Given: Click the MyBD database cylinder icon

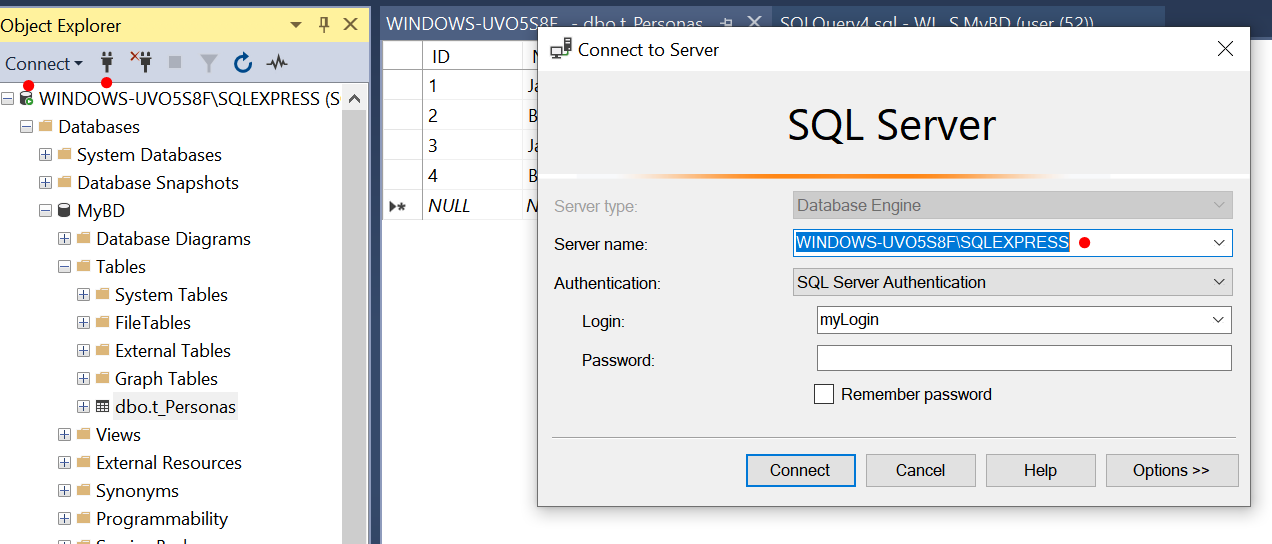Looking at the screenshot, I should click(65, 211).
